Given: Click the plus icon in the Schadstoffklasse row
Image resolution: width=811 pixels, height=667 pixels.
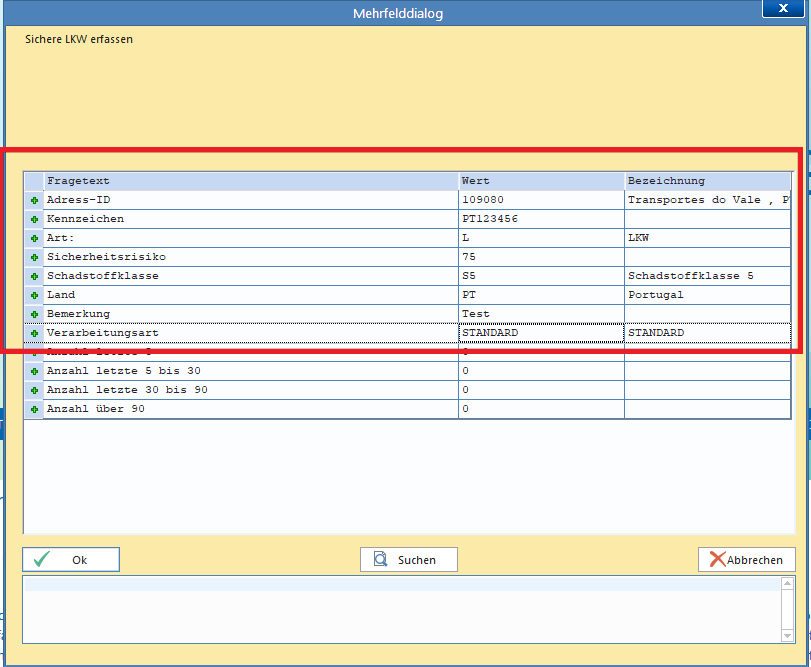Looking at the screenshot, I should click(x=35, y=277).
